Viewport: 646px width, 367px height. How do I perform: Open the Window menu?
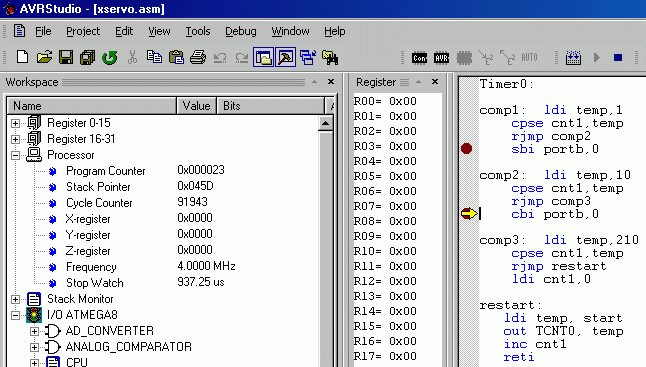[290, 31]
